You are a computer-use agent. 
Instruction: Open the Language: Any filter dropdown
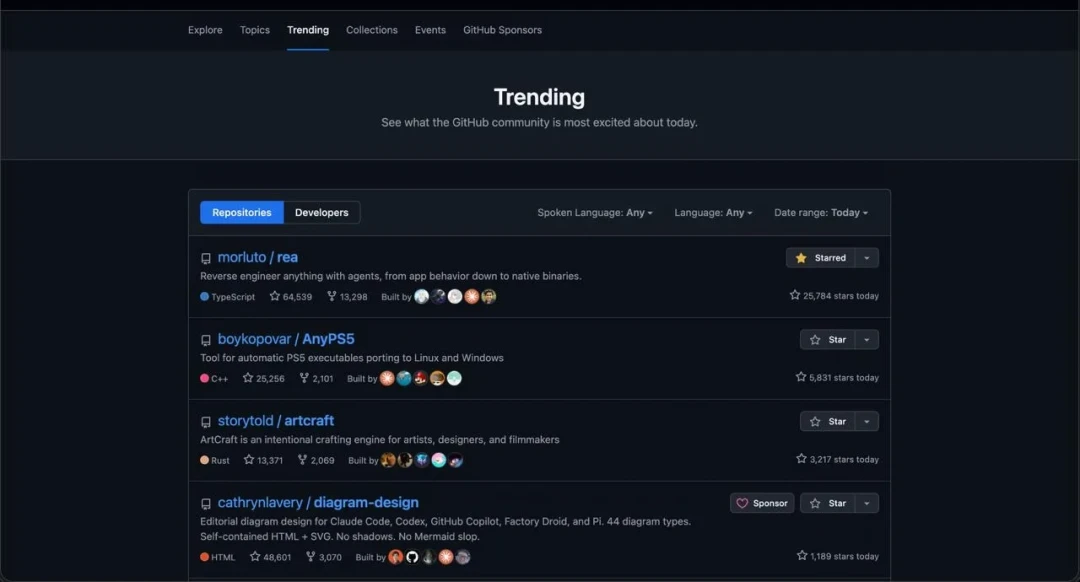tap(714, 213)
